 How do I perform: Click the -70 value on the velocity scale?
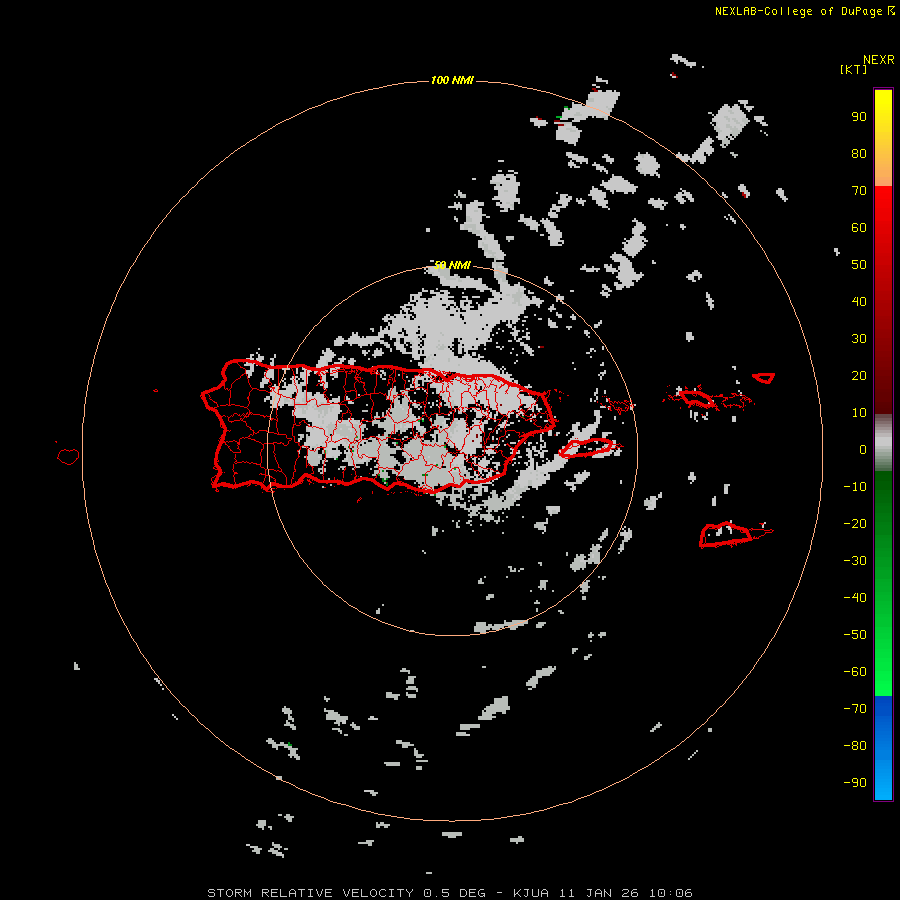[855, 709]
